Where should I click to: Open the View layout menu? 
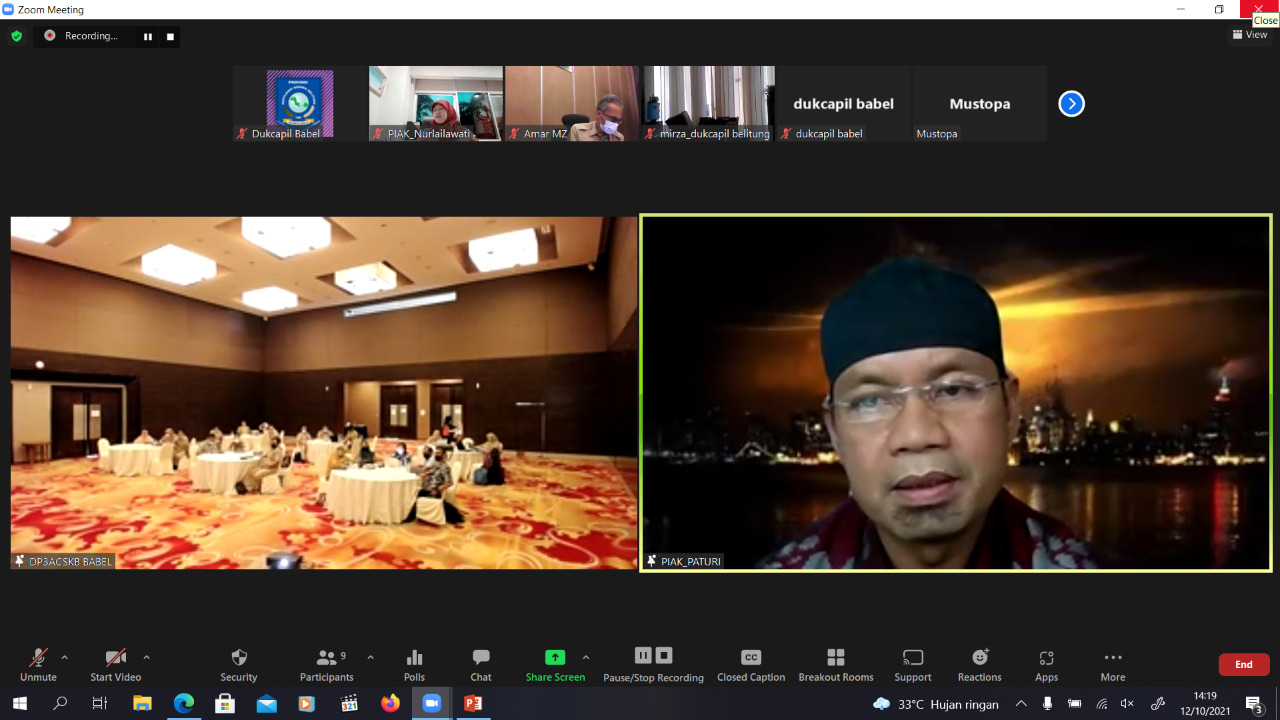[1250, 35]
